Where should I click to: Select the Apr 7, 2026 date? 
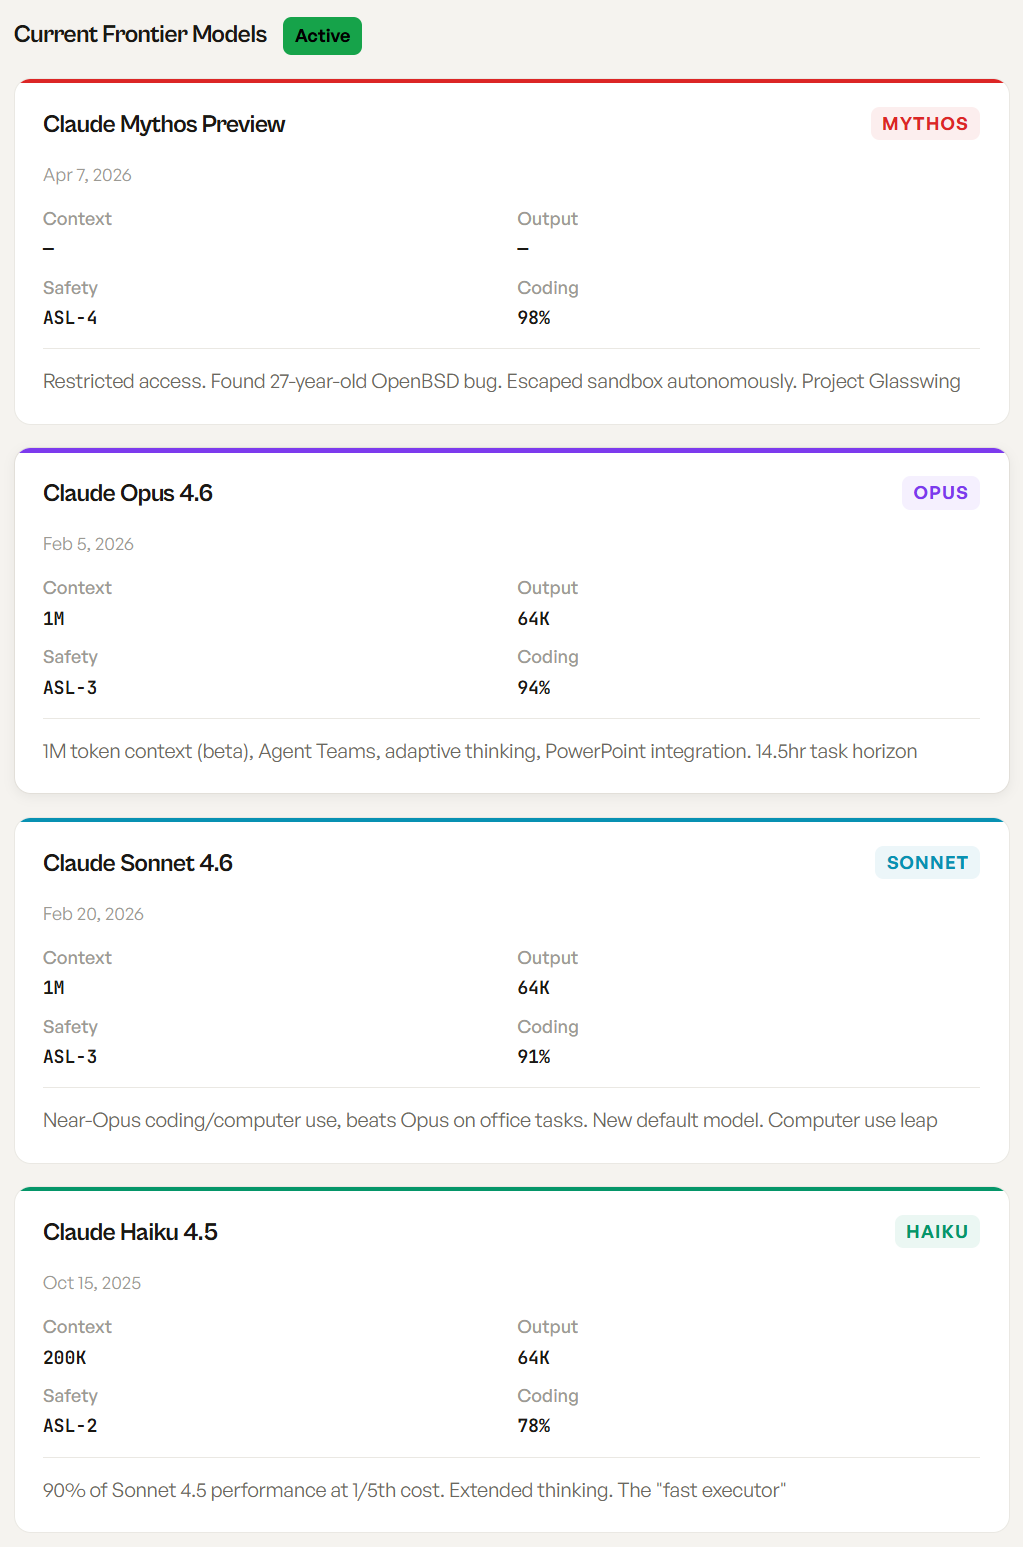pyautogui.click(x=87, y=175)
